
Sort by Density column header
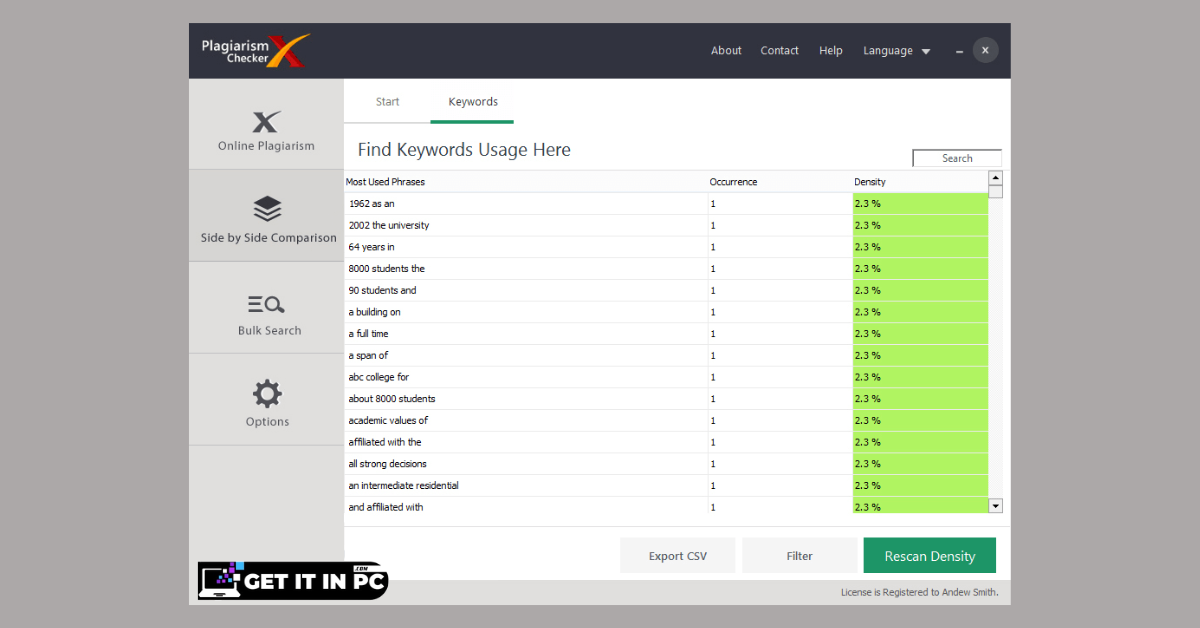tap(869, 182)
